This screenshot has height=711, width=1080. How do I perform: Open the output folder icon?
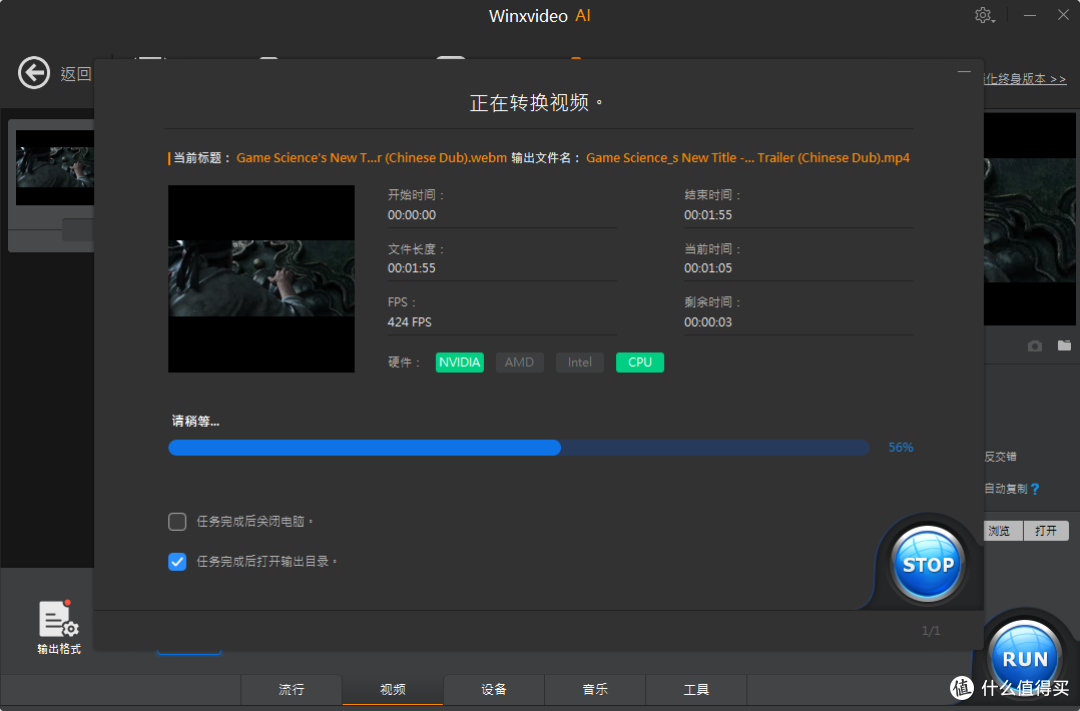click(x=1064, y=345)
